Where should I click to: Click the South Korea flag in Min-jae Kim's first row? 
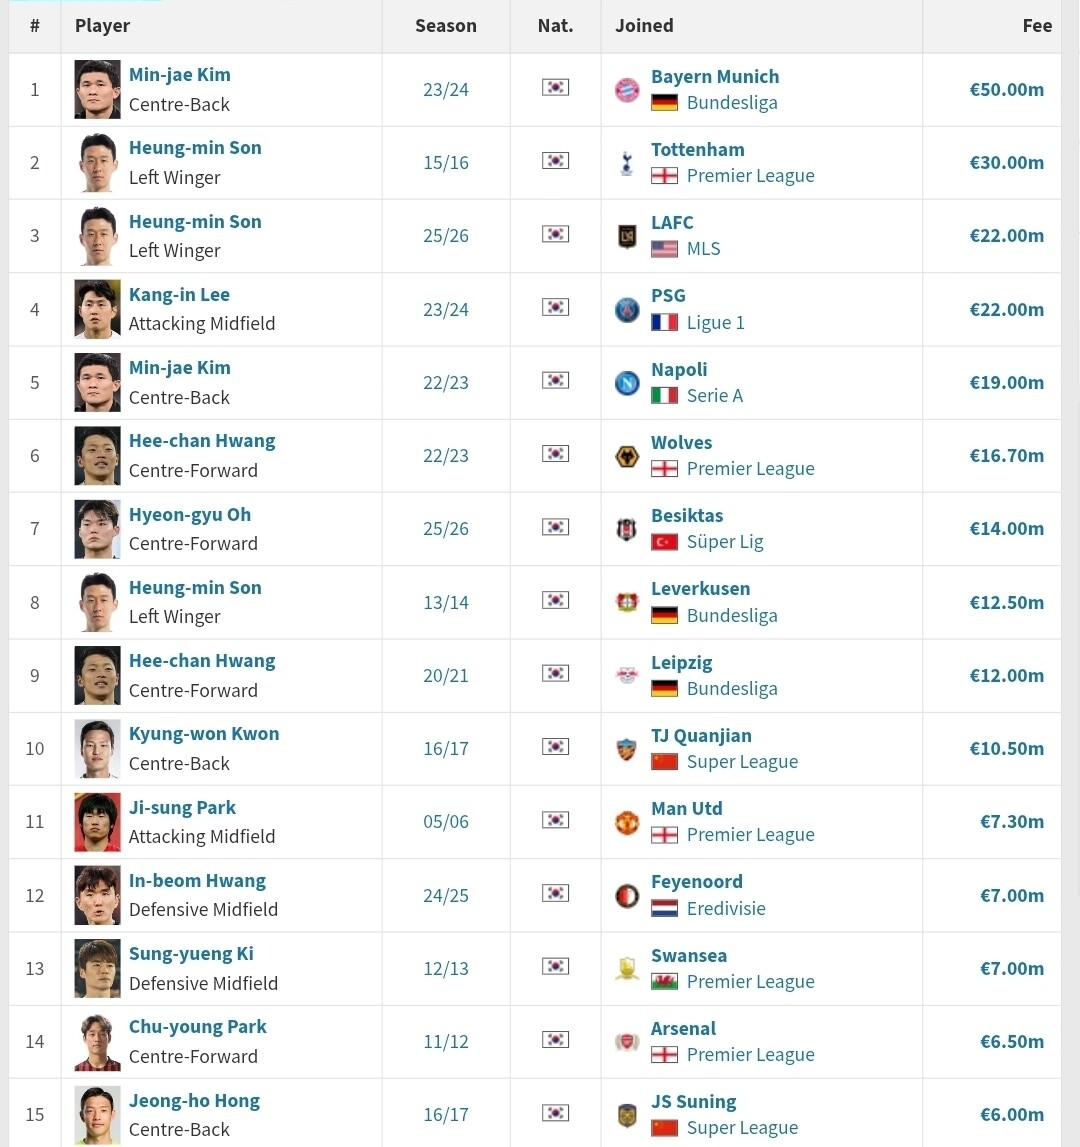tap(555, 88)
